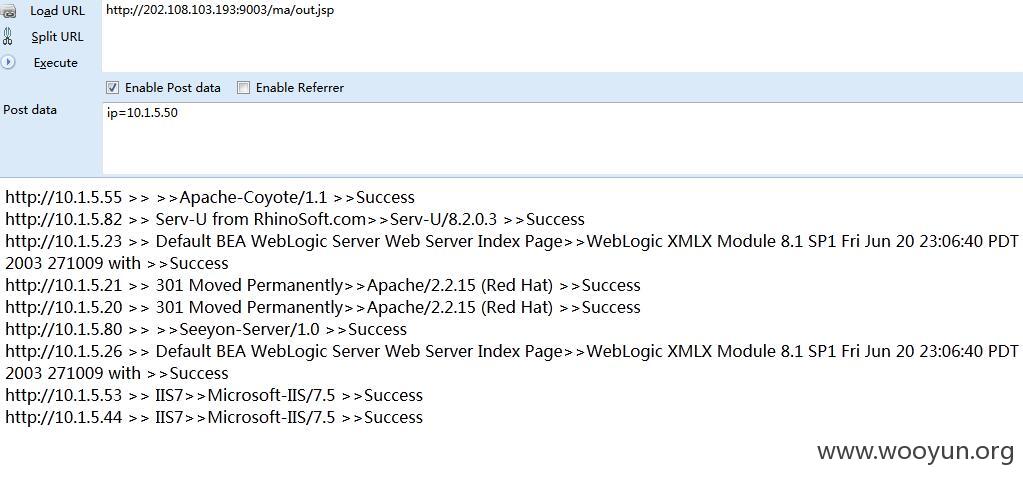Click into the Post data field with ip=10.1.5.50
The image size is (1023, 480).
click(x=562, y=138)
